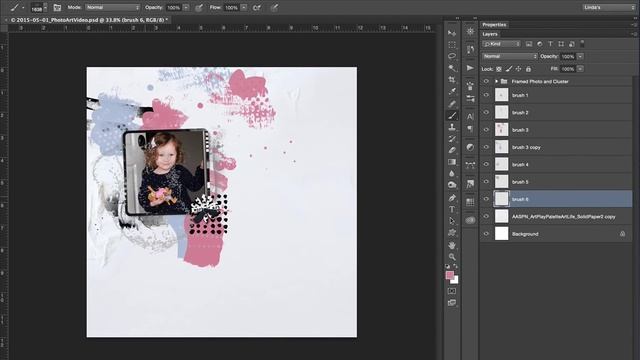Open the Kind filter dropdown
This screenshot has height=360, width=640.
(502, 44)
